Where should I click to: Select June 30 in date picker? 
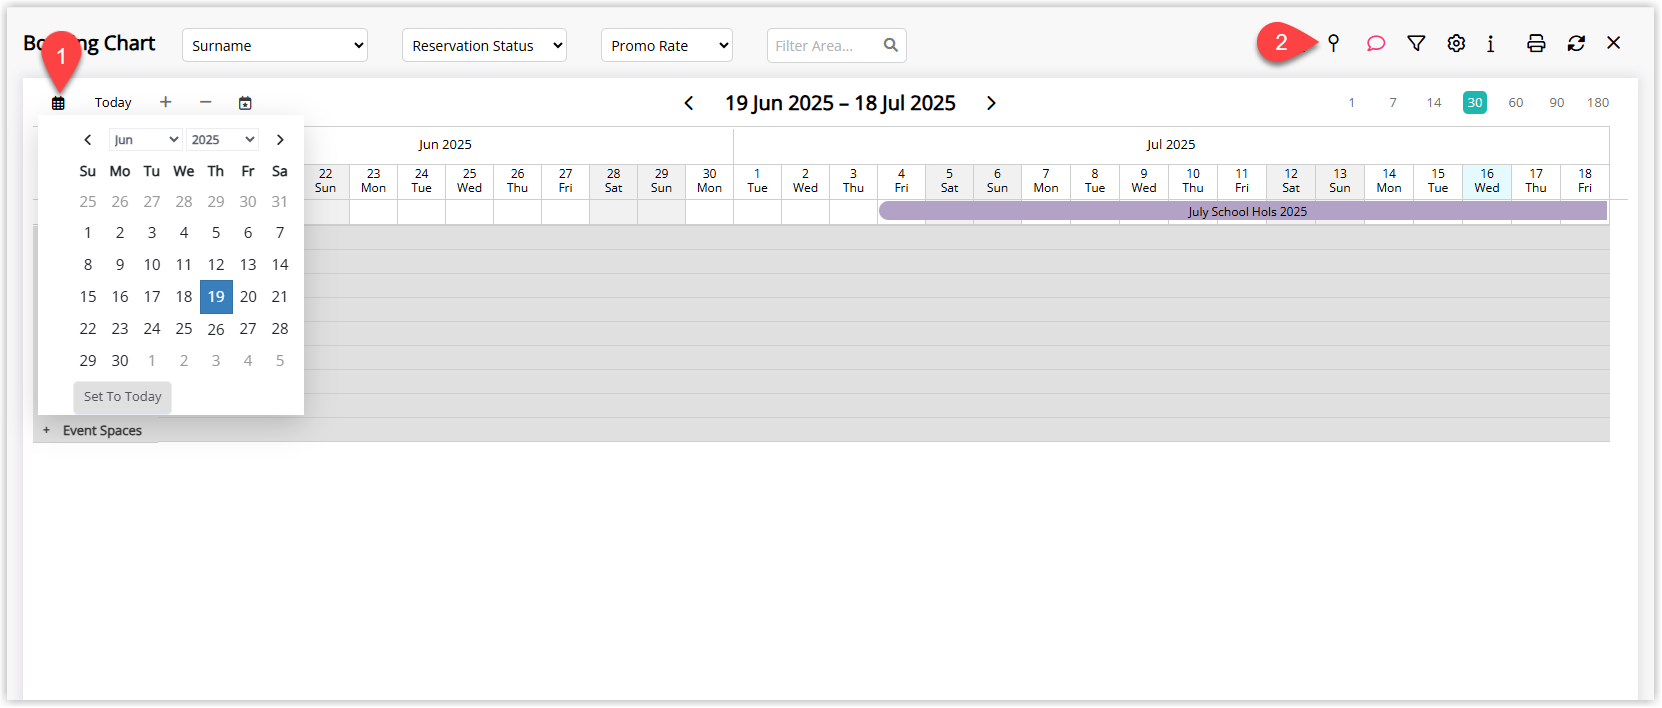[x=120, y=361]
